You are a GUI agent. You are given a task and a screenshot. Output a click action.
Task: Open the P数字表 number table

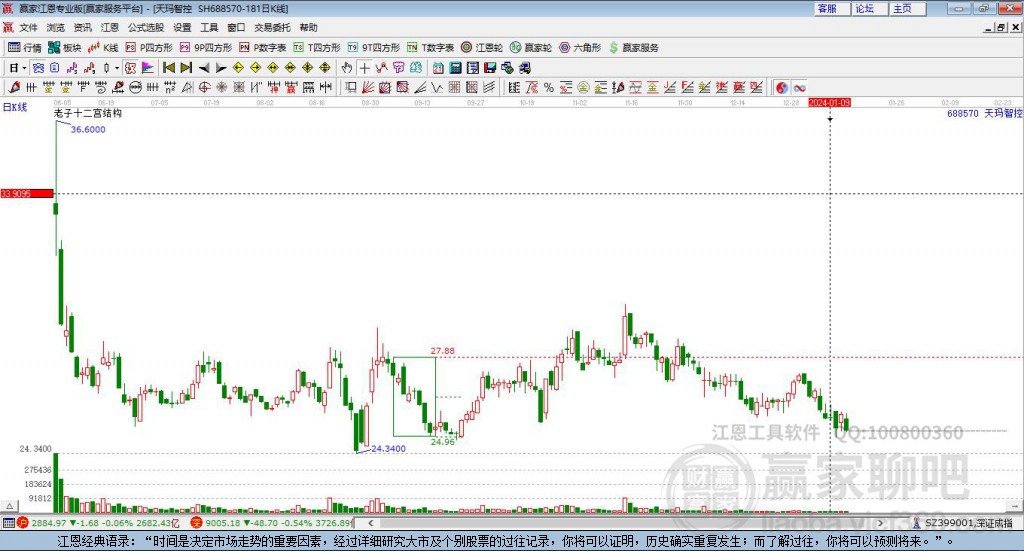click(263, 48)
